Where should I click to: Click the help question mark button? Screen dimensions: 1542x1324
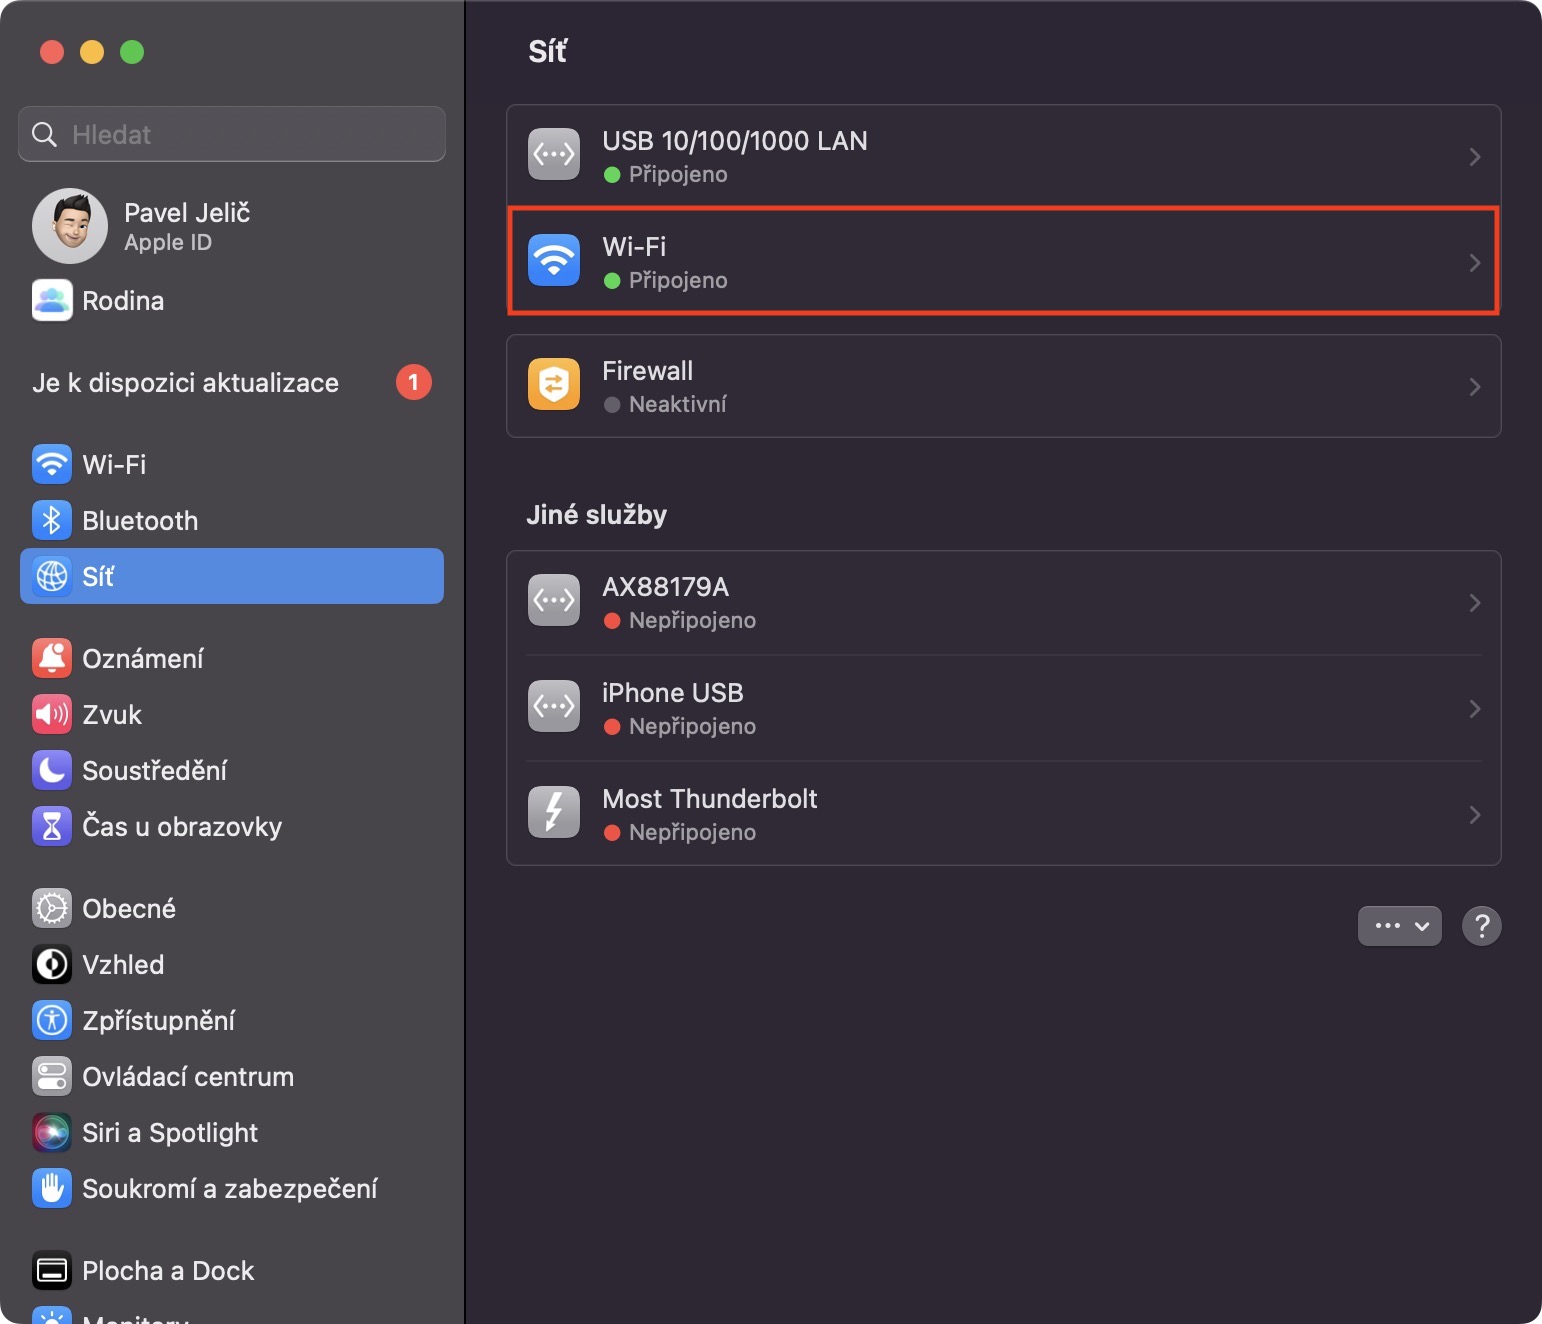pos(1481,926)
